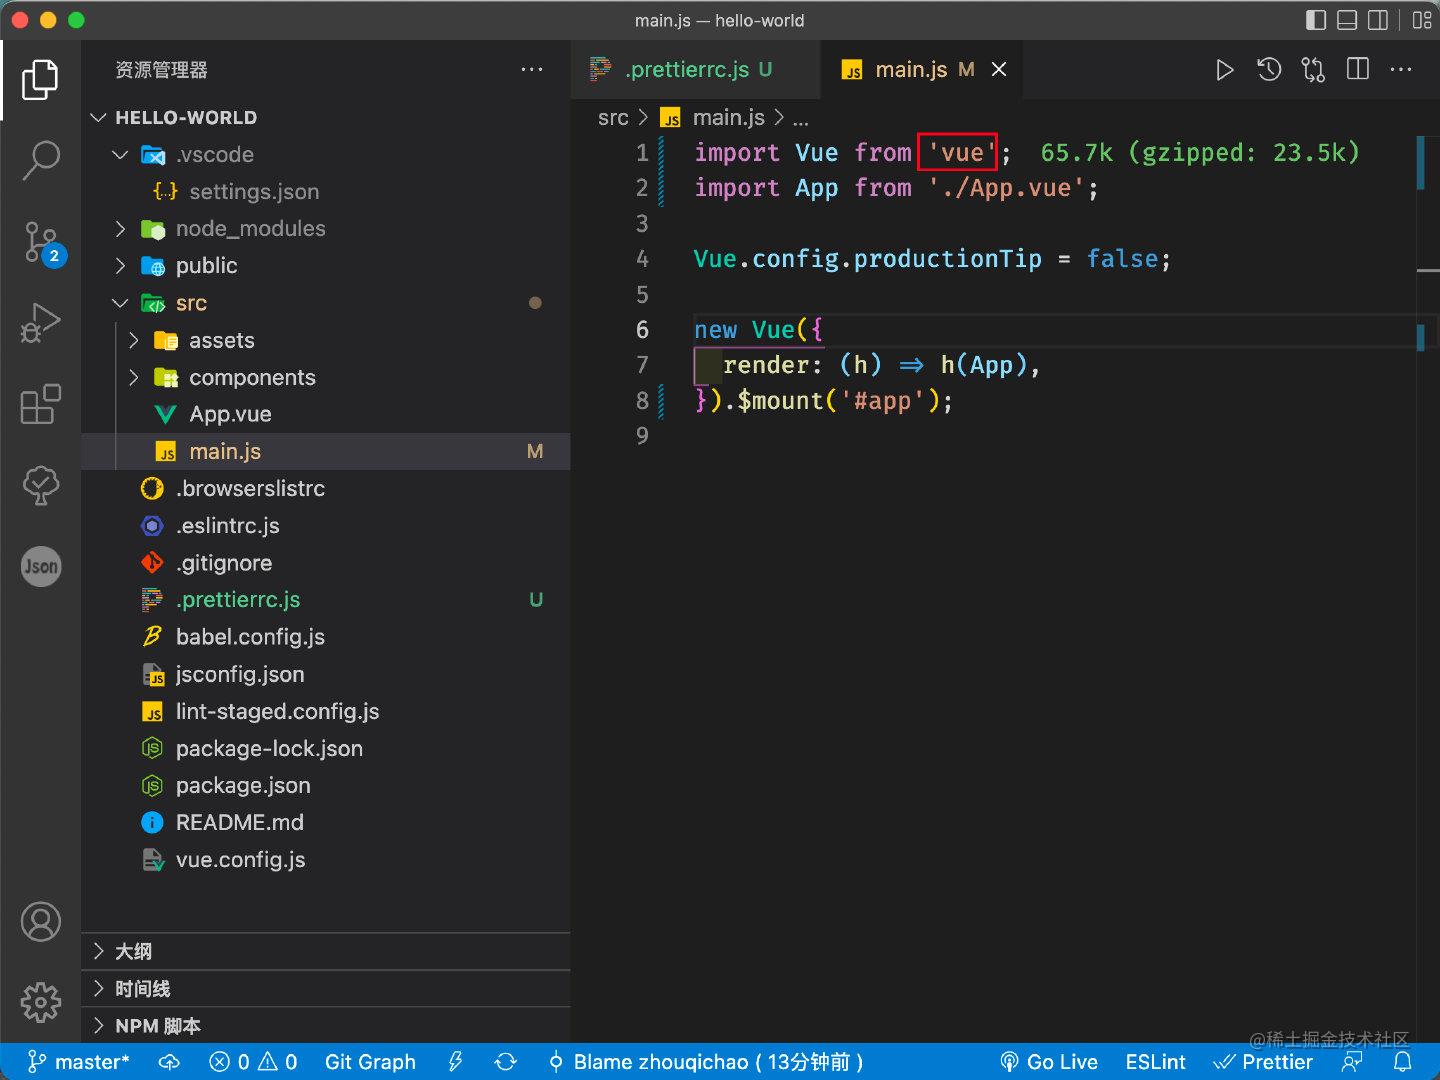Close the main.js editor tab
The height and width of the screenshot is (1080, 1440).
[x=999, y=70]
